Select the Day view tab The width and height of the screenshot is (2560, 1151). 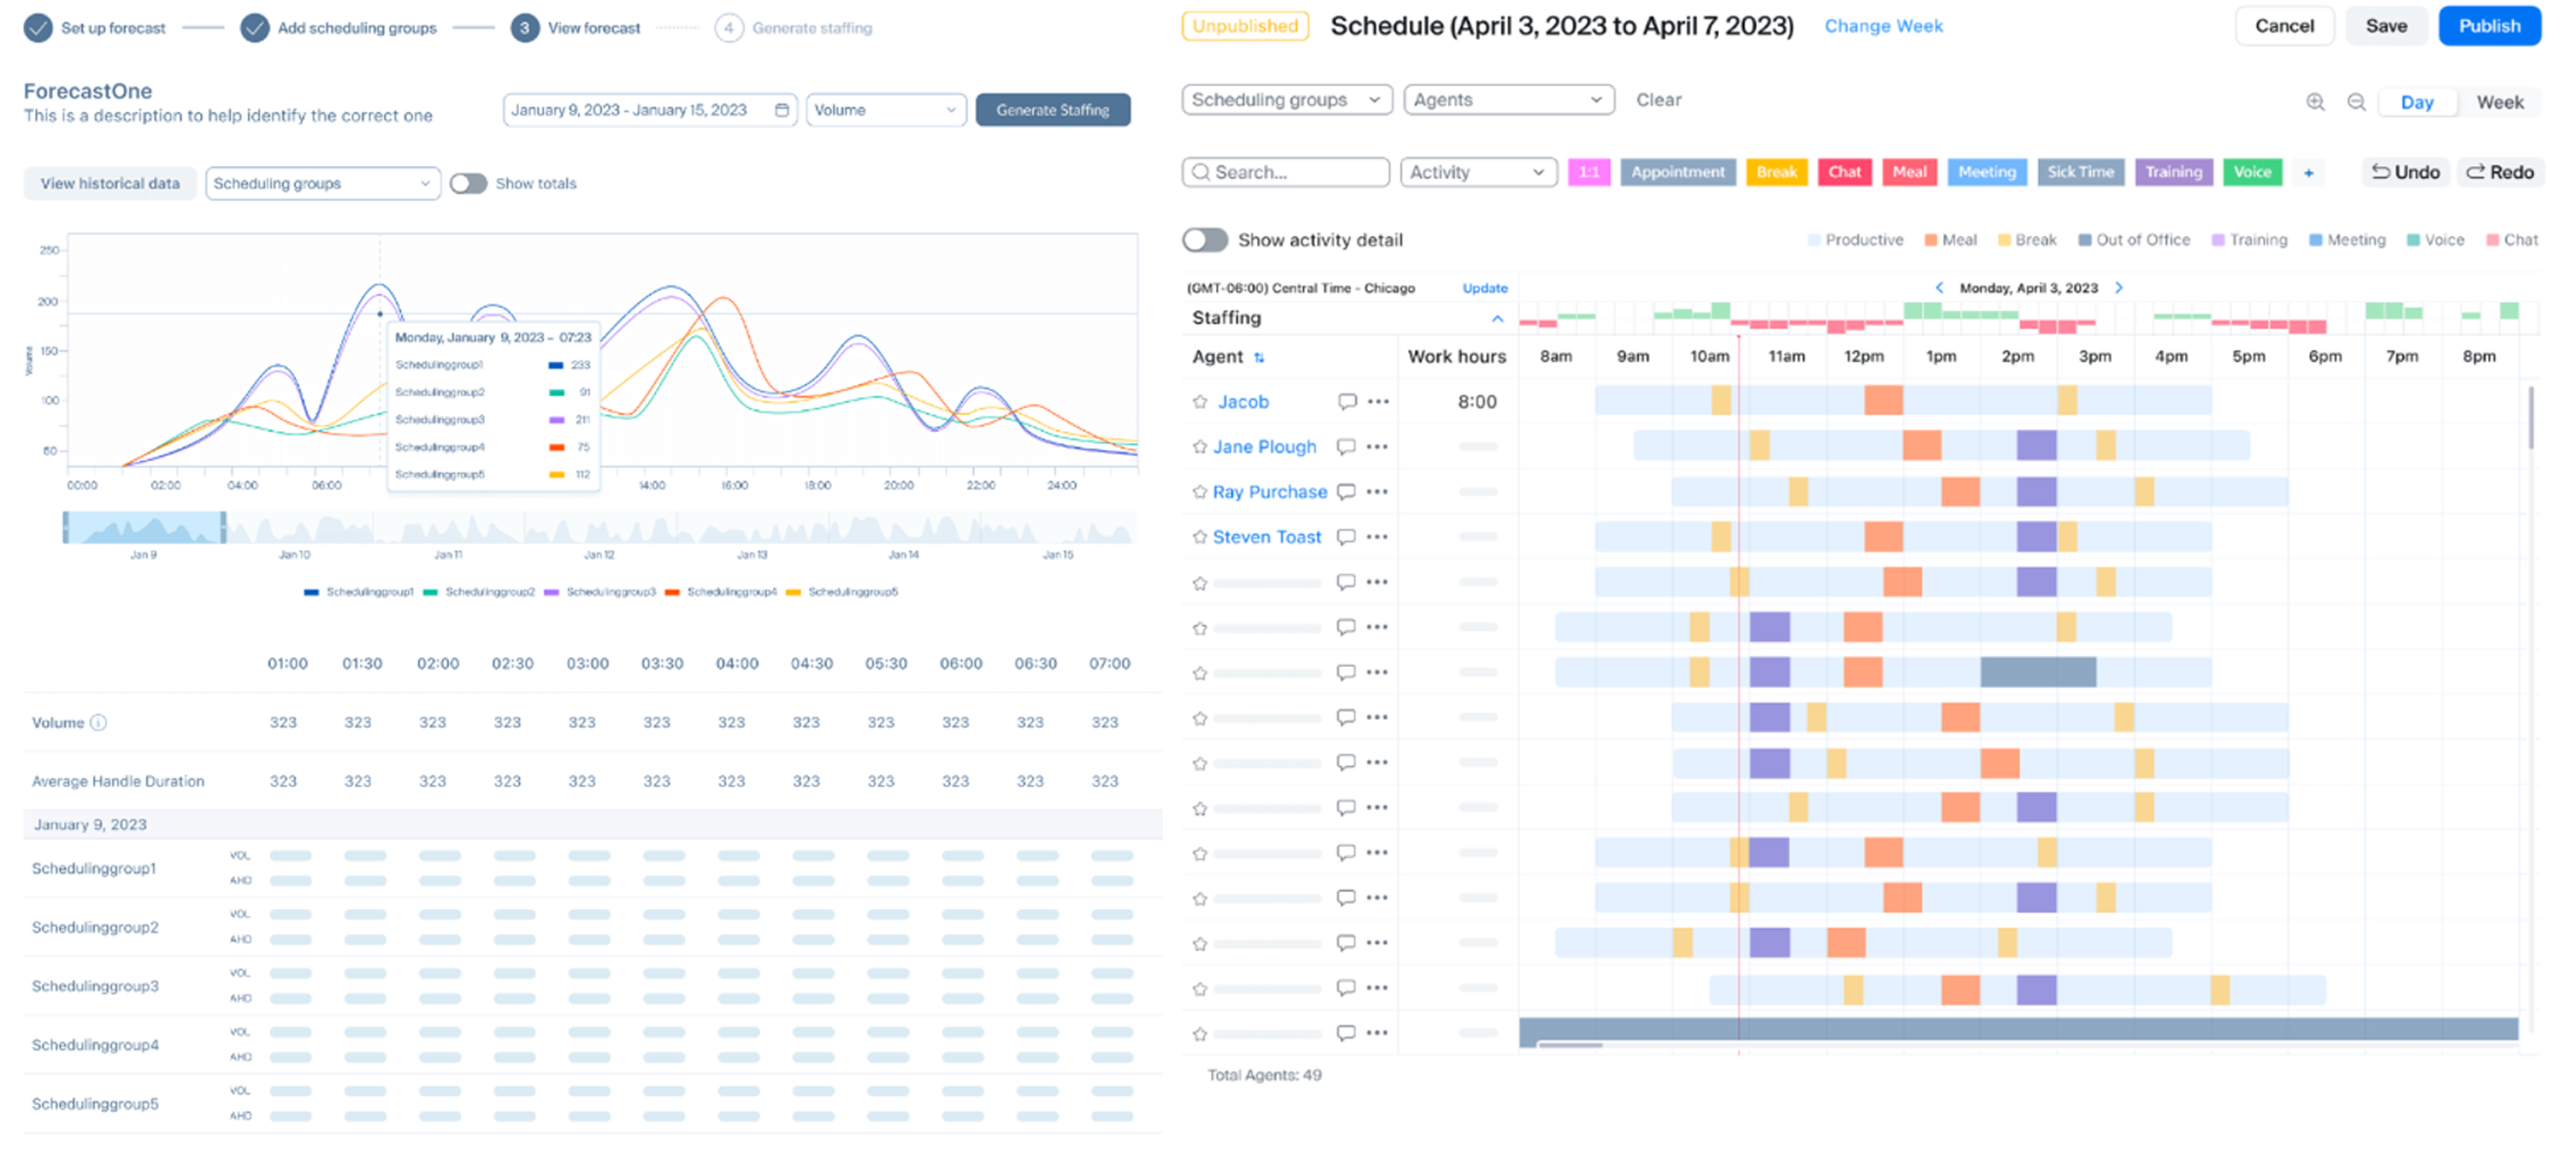tap(2417, 102)
